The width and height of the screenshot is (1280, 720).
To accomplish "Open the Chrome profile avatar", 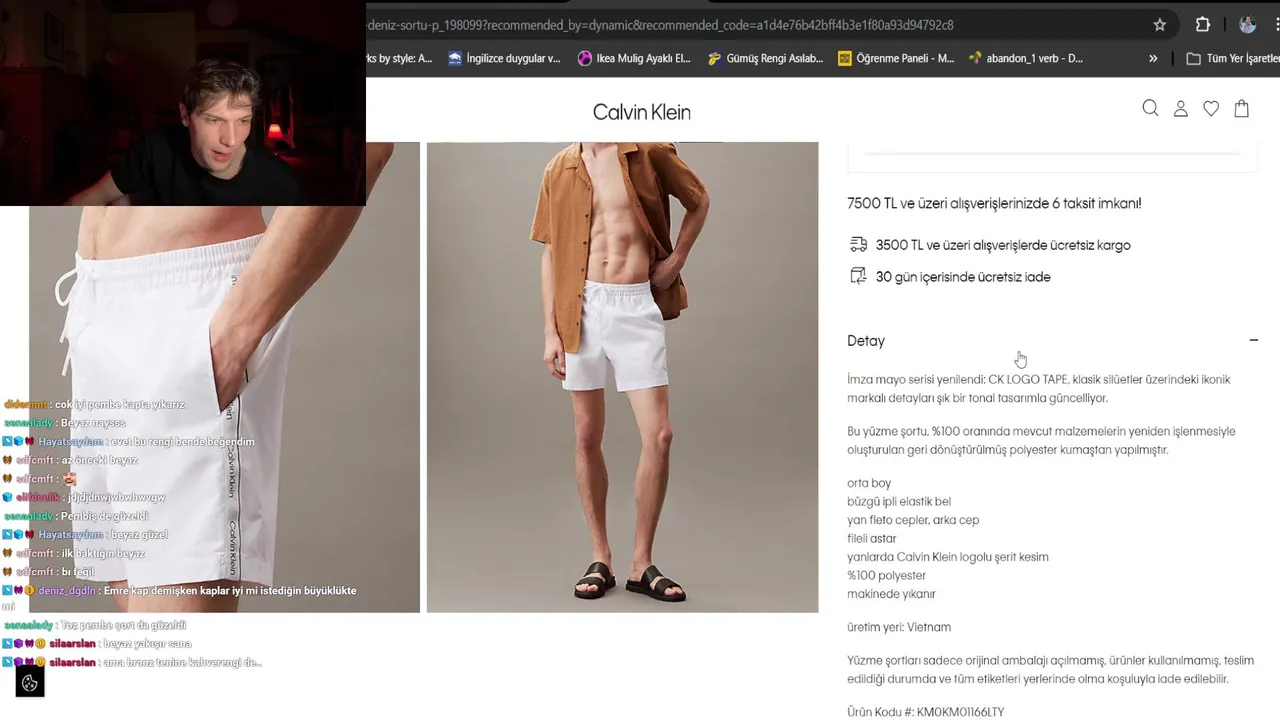I will pos(1247,25).
